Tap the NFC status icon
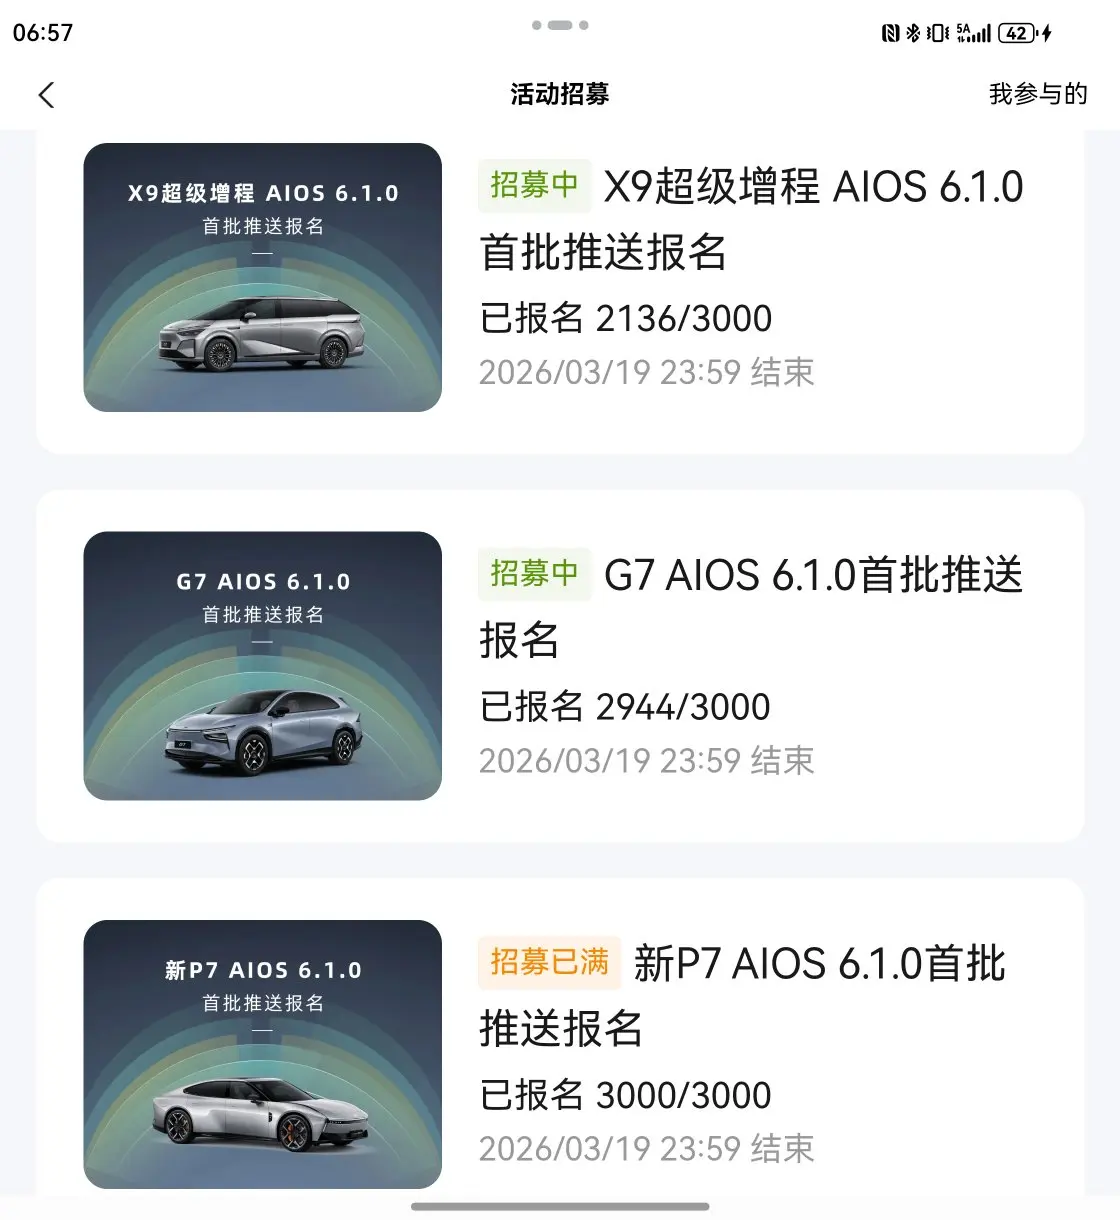 [x=890, y=33]
